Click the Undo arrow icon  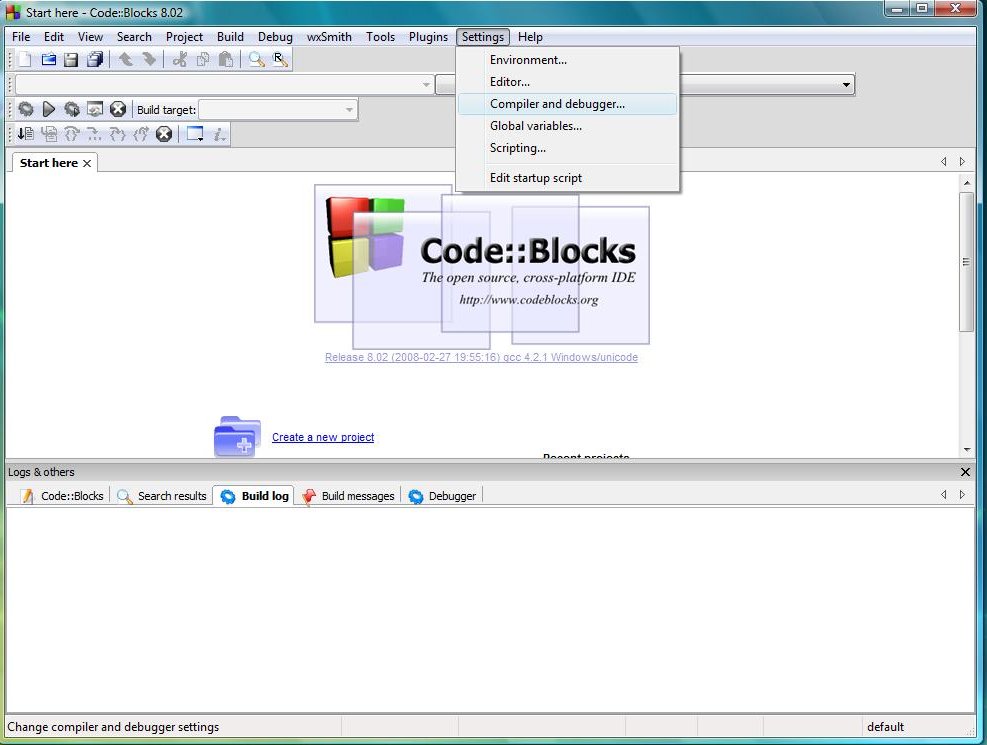click(126, 60)
